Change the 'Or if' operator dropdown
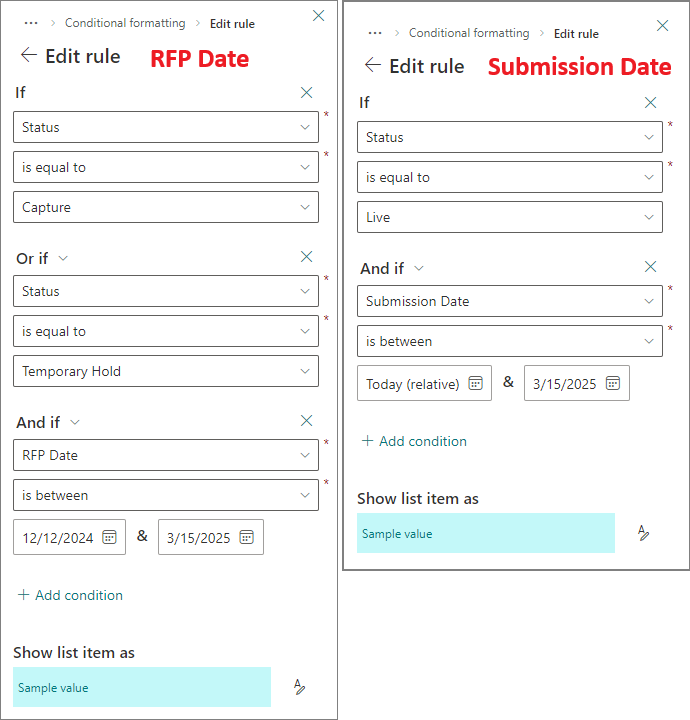690x720 pixels. [42, 258]
